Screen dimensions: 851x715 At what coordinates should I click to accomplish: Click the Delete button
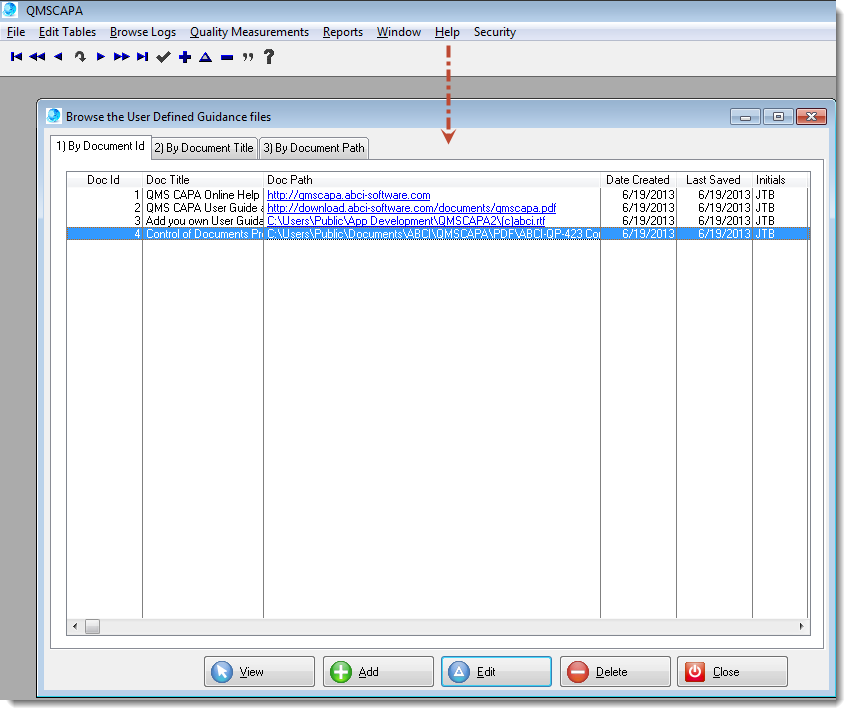pyautogui.click(x=614, y=672)
